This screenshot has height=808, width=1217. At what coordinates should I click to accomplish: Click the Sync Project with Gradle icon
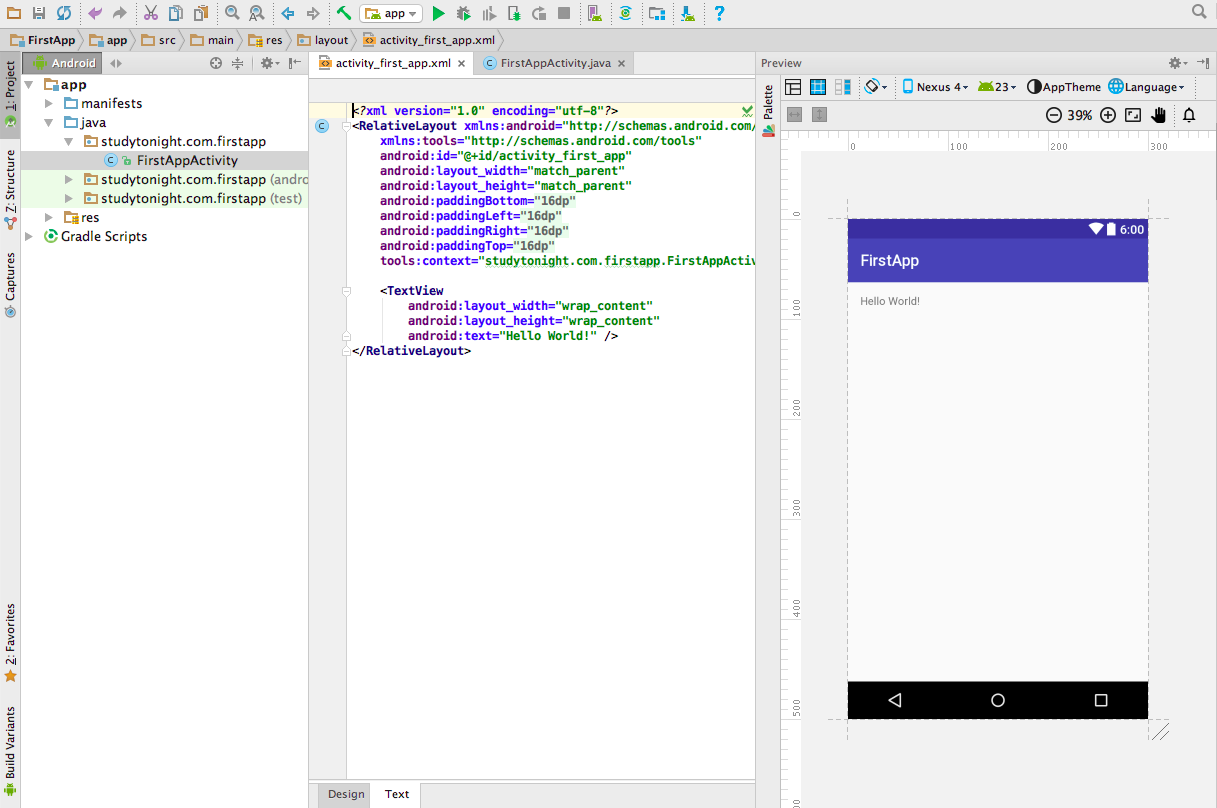click(x=626, y=13)
